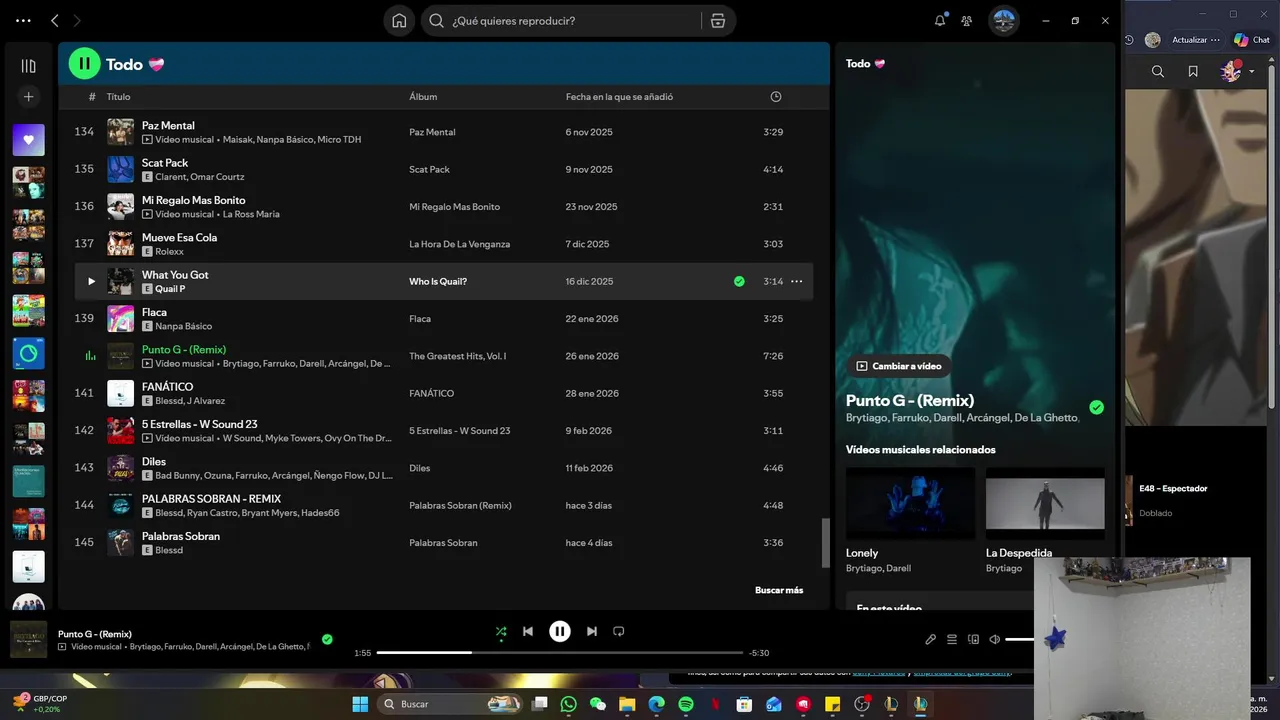
Task: Open the search icon in the browser window
Action: point(1158,71)
